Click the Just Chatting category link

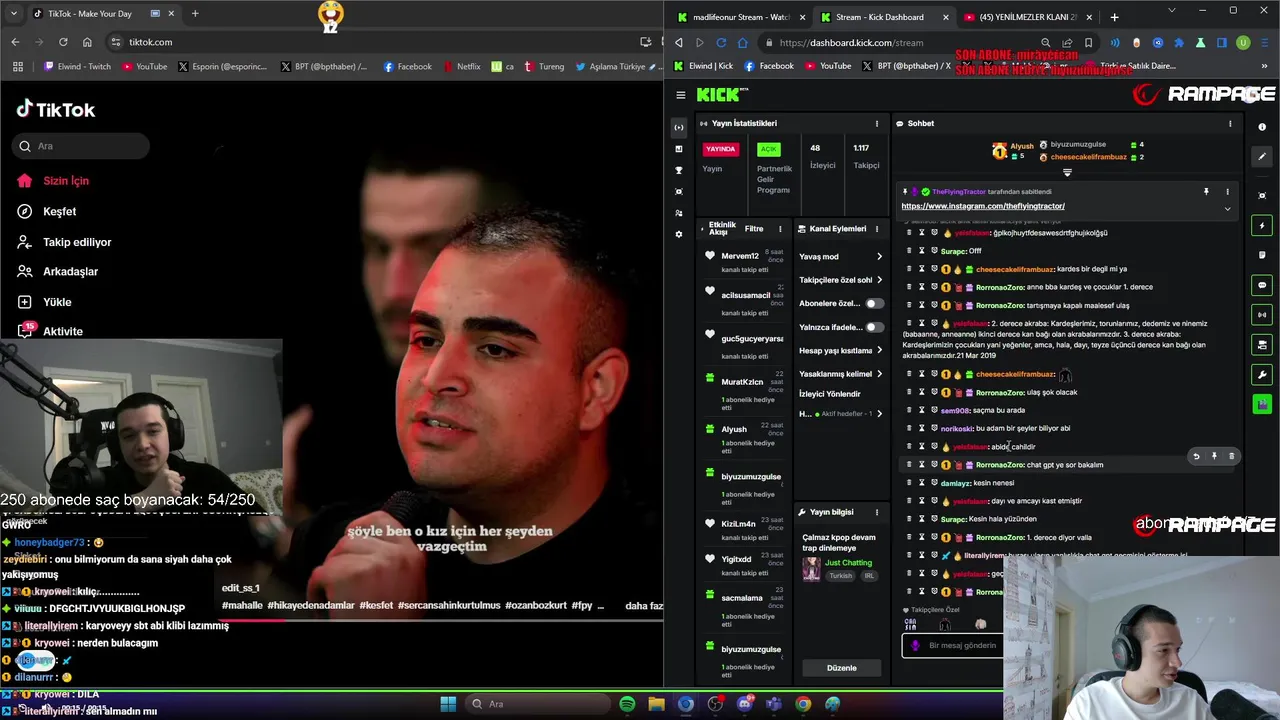[x=848, y=563]
